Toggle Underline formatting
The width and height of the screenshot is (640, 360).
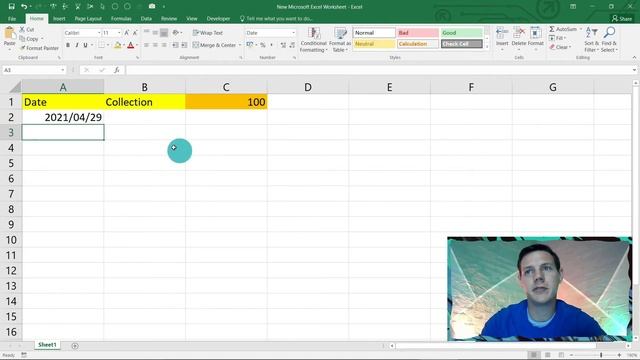point(85,45)
